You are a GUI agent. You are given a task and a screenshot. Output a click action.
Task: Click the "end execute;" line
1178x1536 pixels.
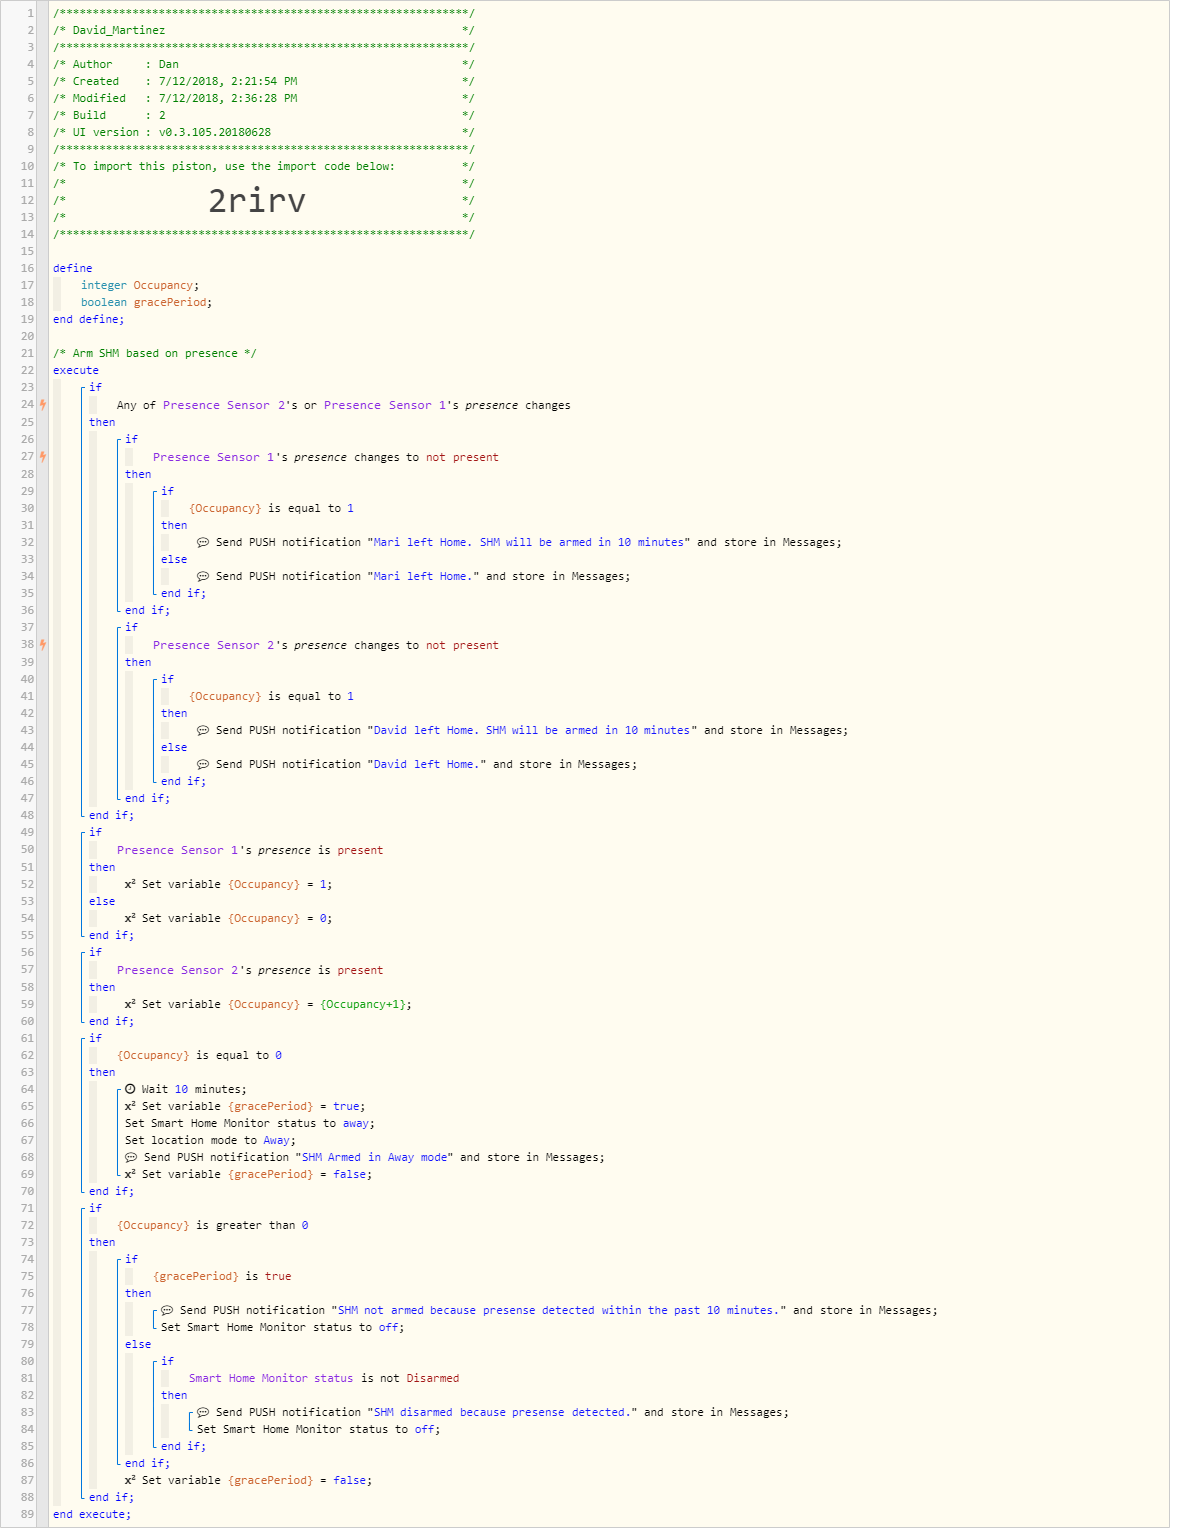tap(92, 1514)
